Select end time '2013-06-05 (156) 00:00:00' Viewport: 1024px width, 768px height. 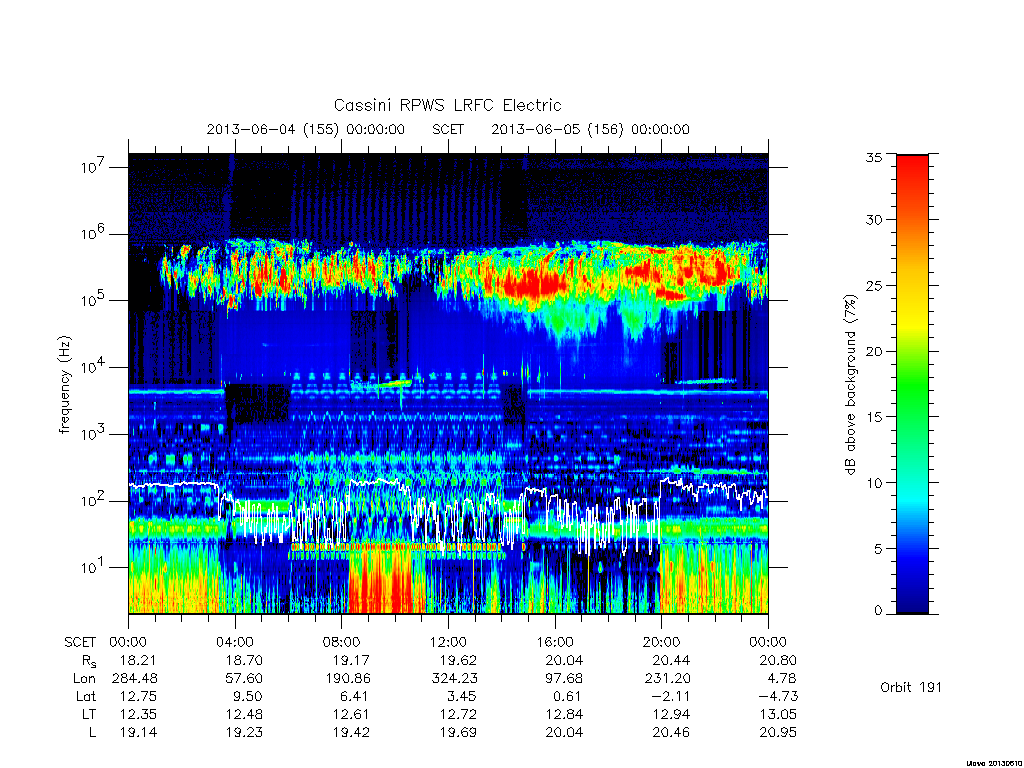(590, 129)
